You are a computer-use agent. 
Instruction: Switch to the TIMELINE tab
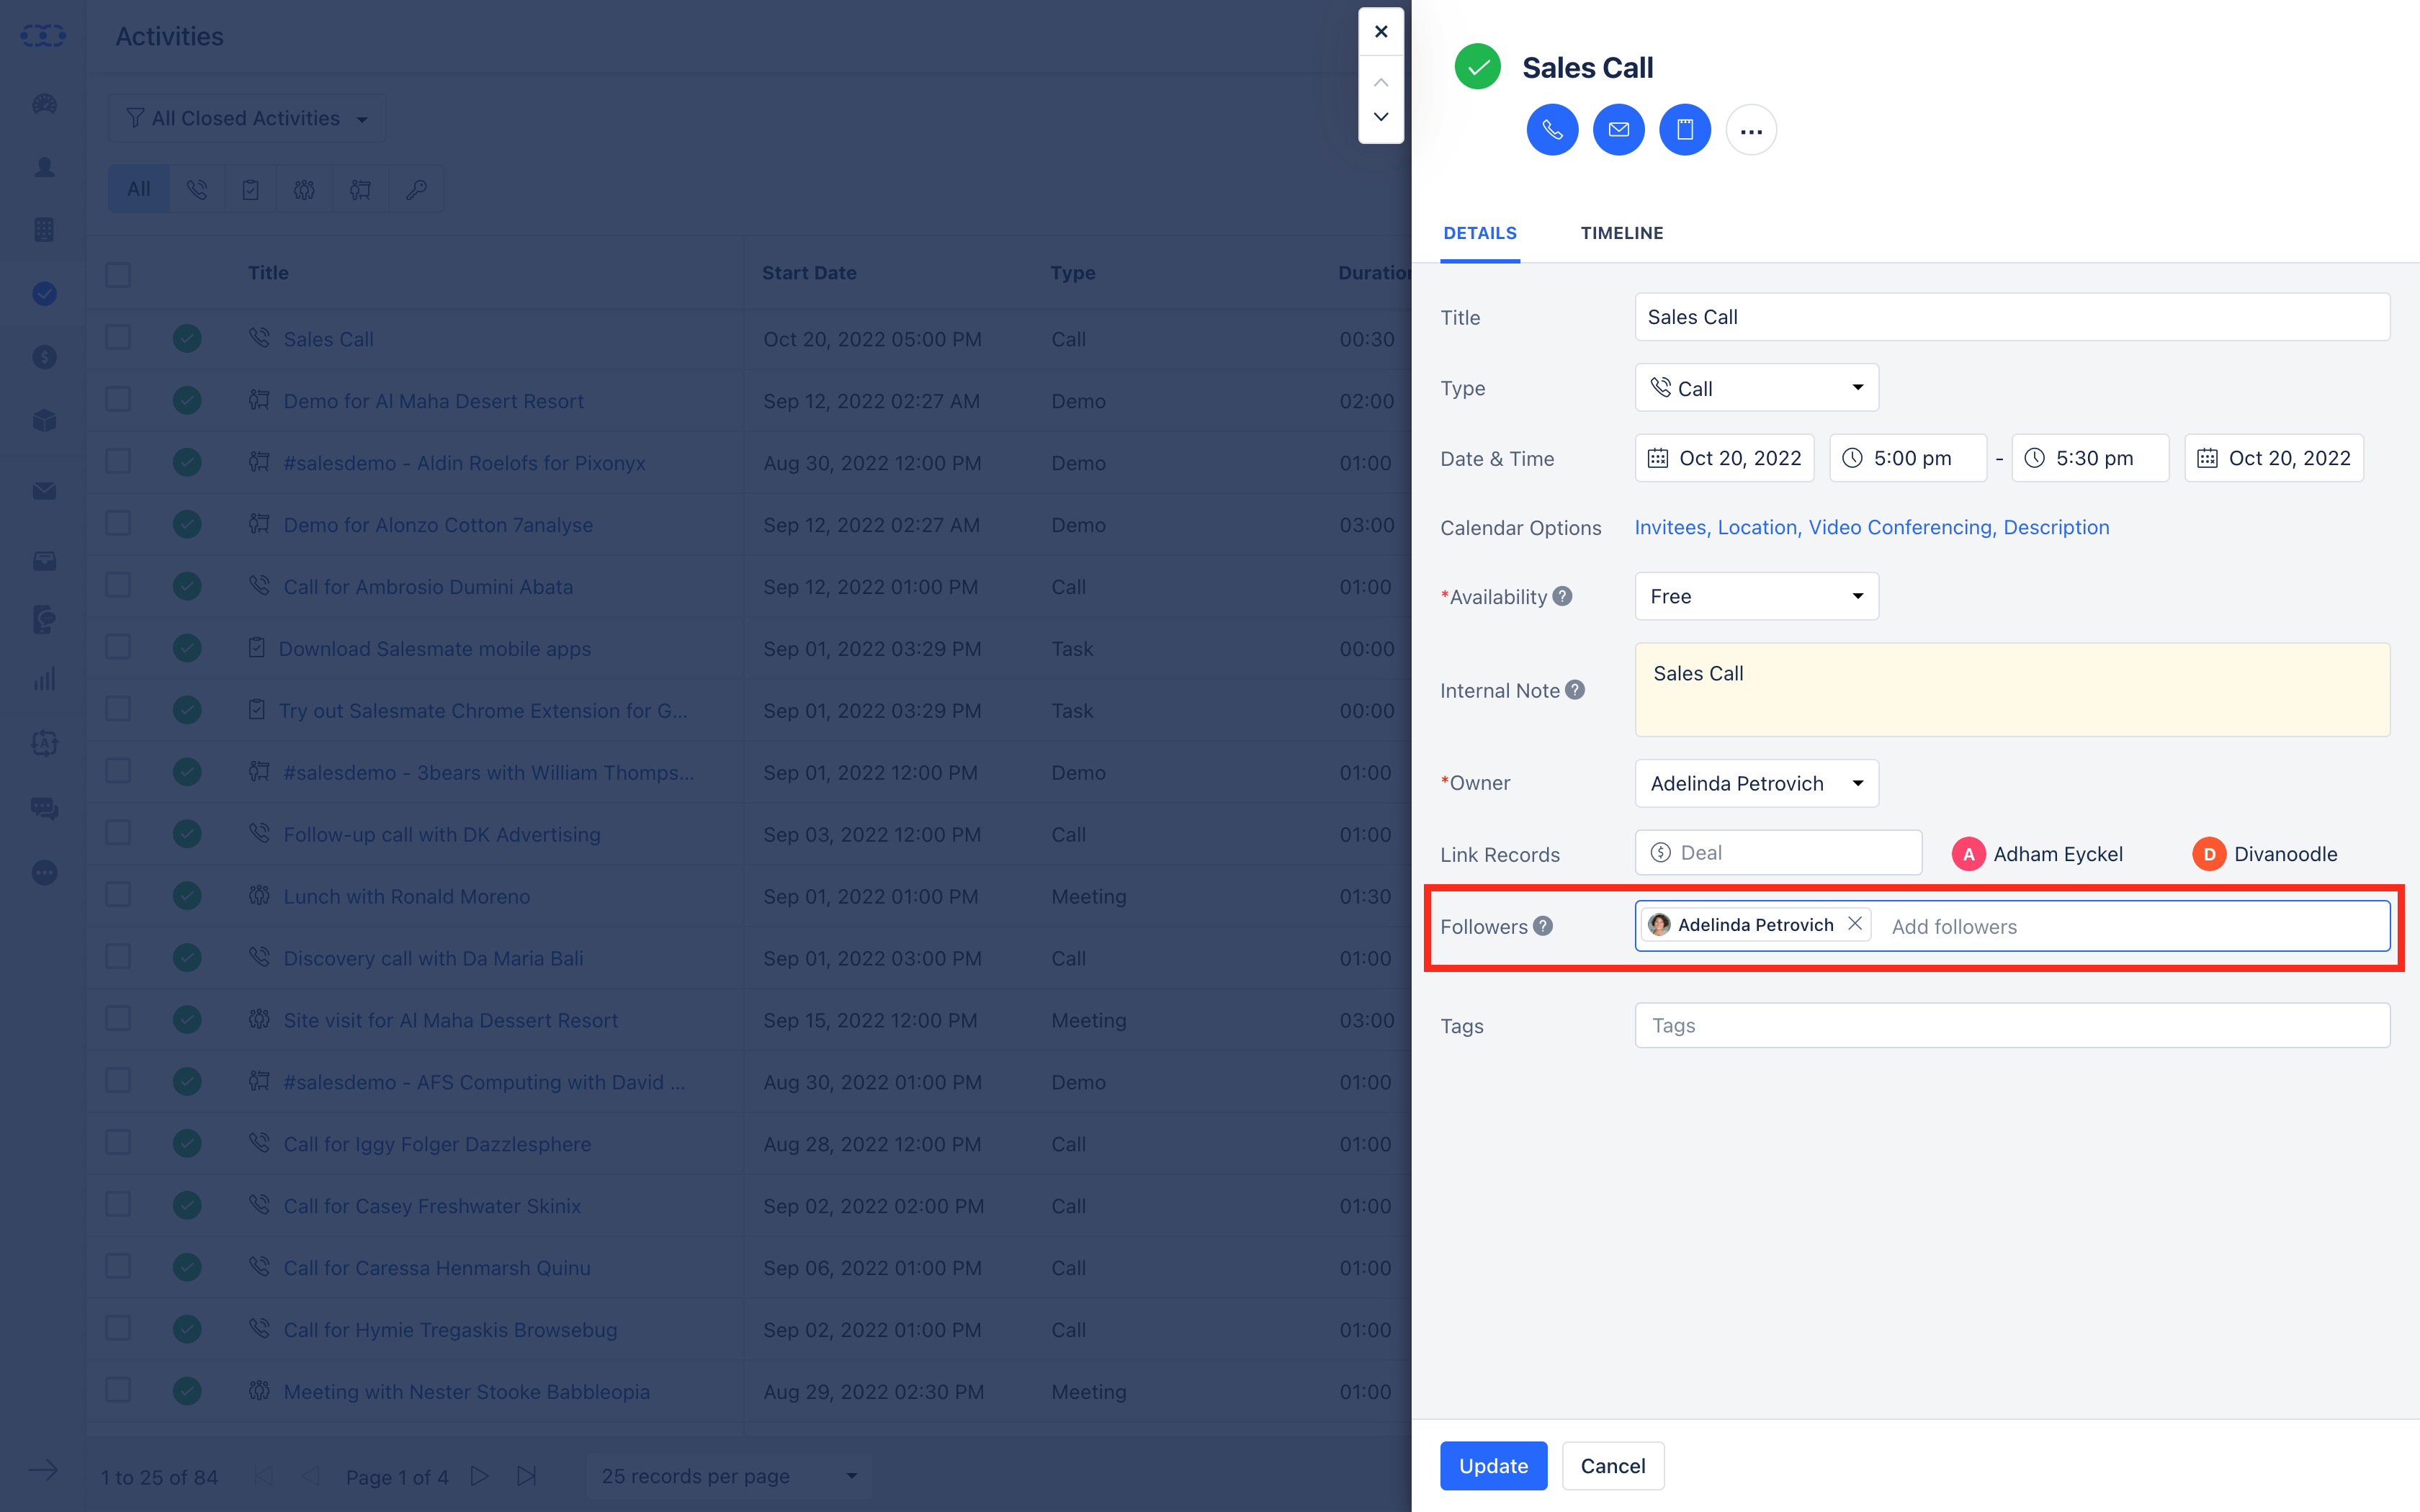(x=1621, y=233)
